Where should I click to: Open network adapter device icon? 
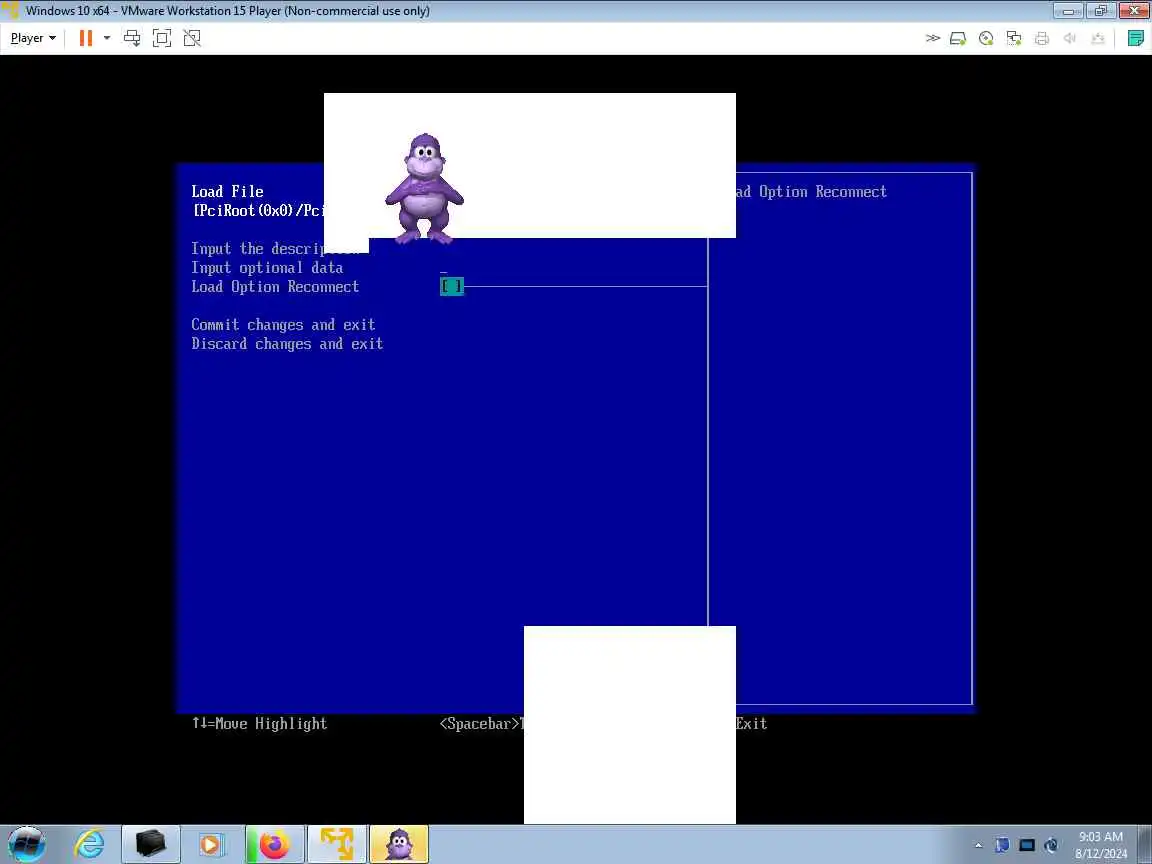click(x=1014, y=38)
